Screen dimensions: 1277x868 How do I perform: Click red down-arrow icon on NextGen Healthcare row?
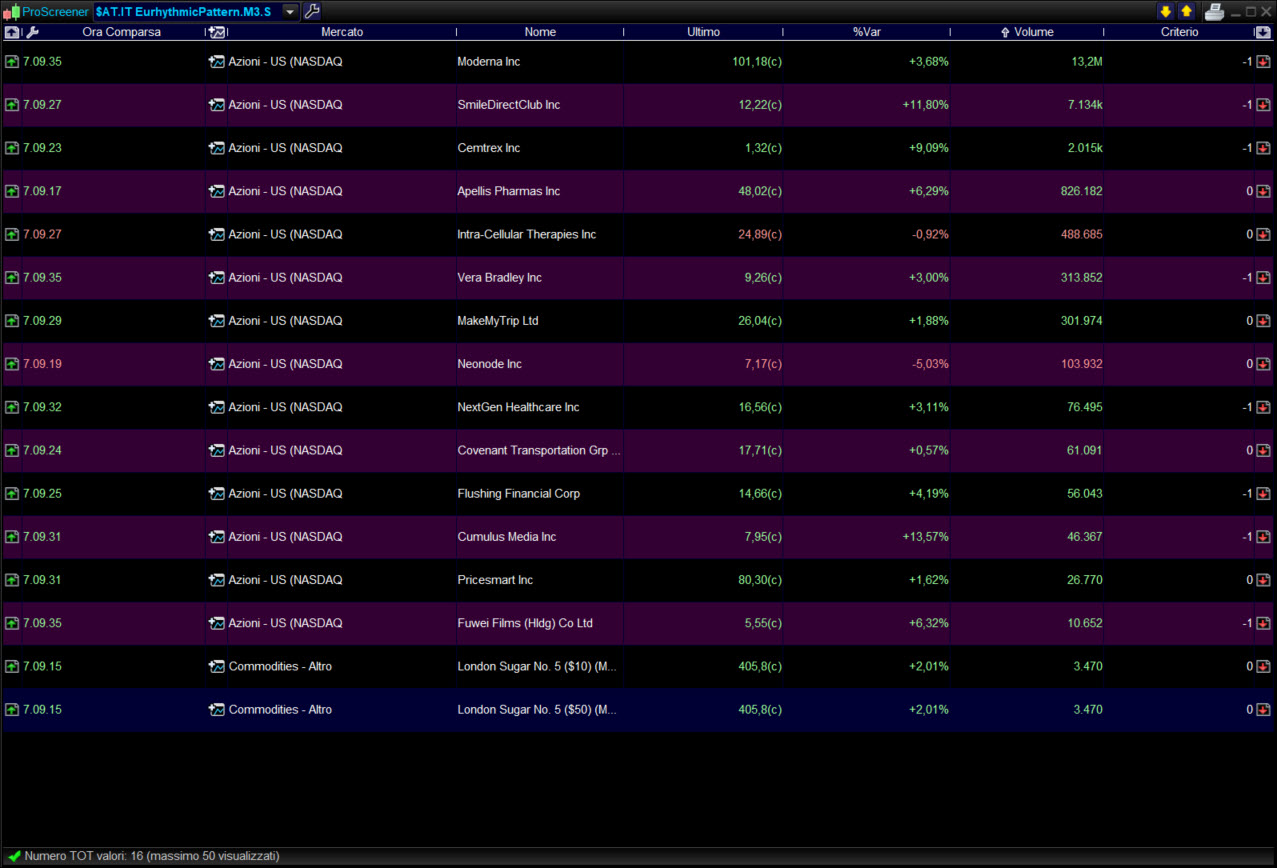point(1263,407)
